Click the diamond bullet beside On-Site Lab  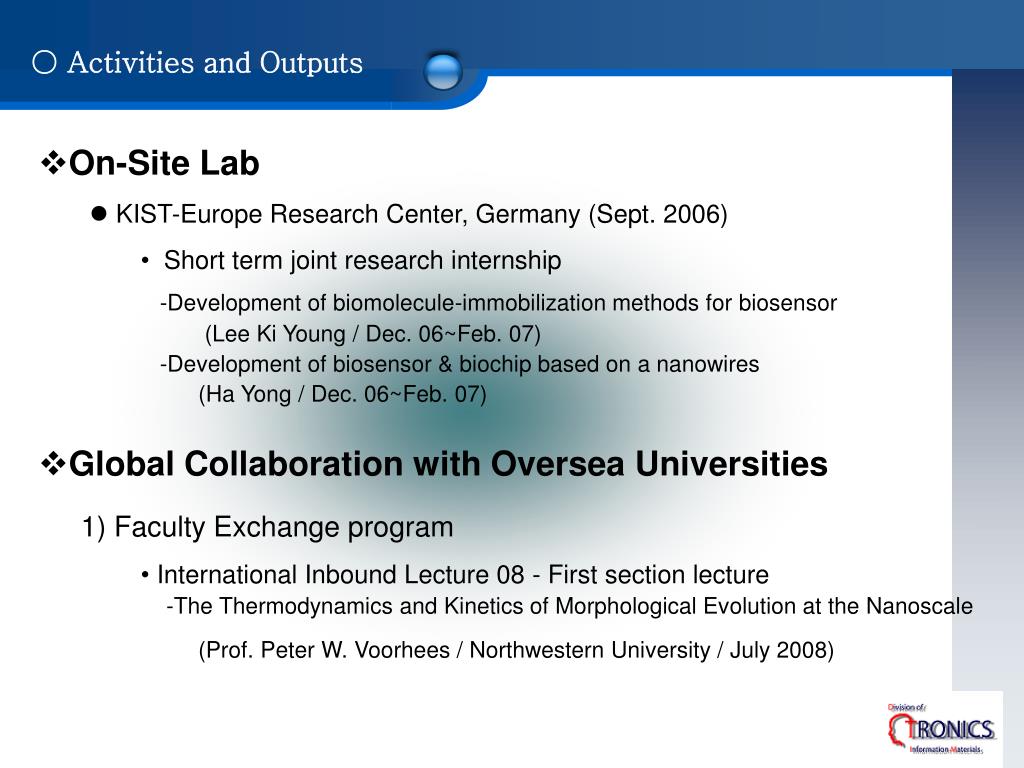(x=53, y=163)
